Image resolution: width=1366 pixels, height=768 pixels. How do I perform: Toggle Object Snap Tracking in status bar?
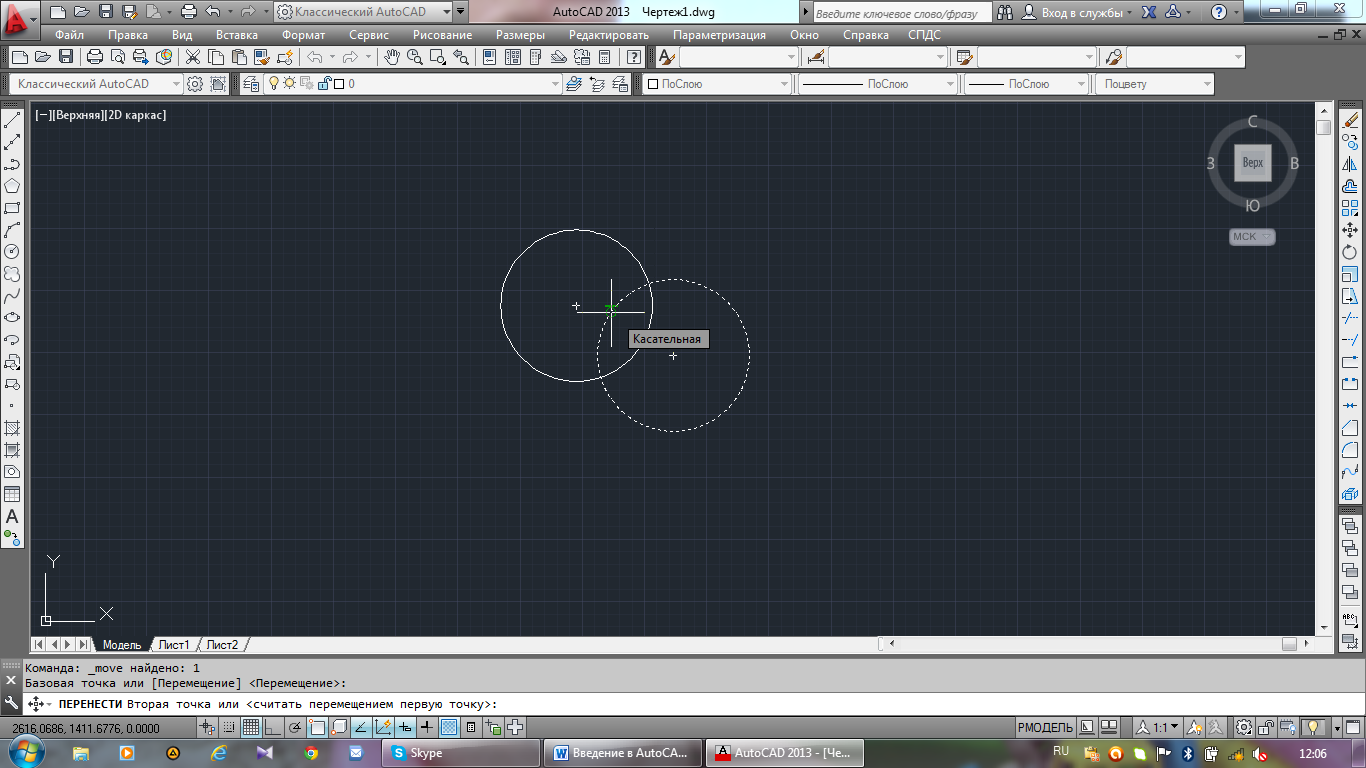(361, 727)
